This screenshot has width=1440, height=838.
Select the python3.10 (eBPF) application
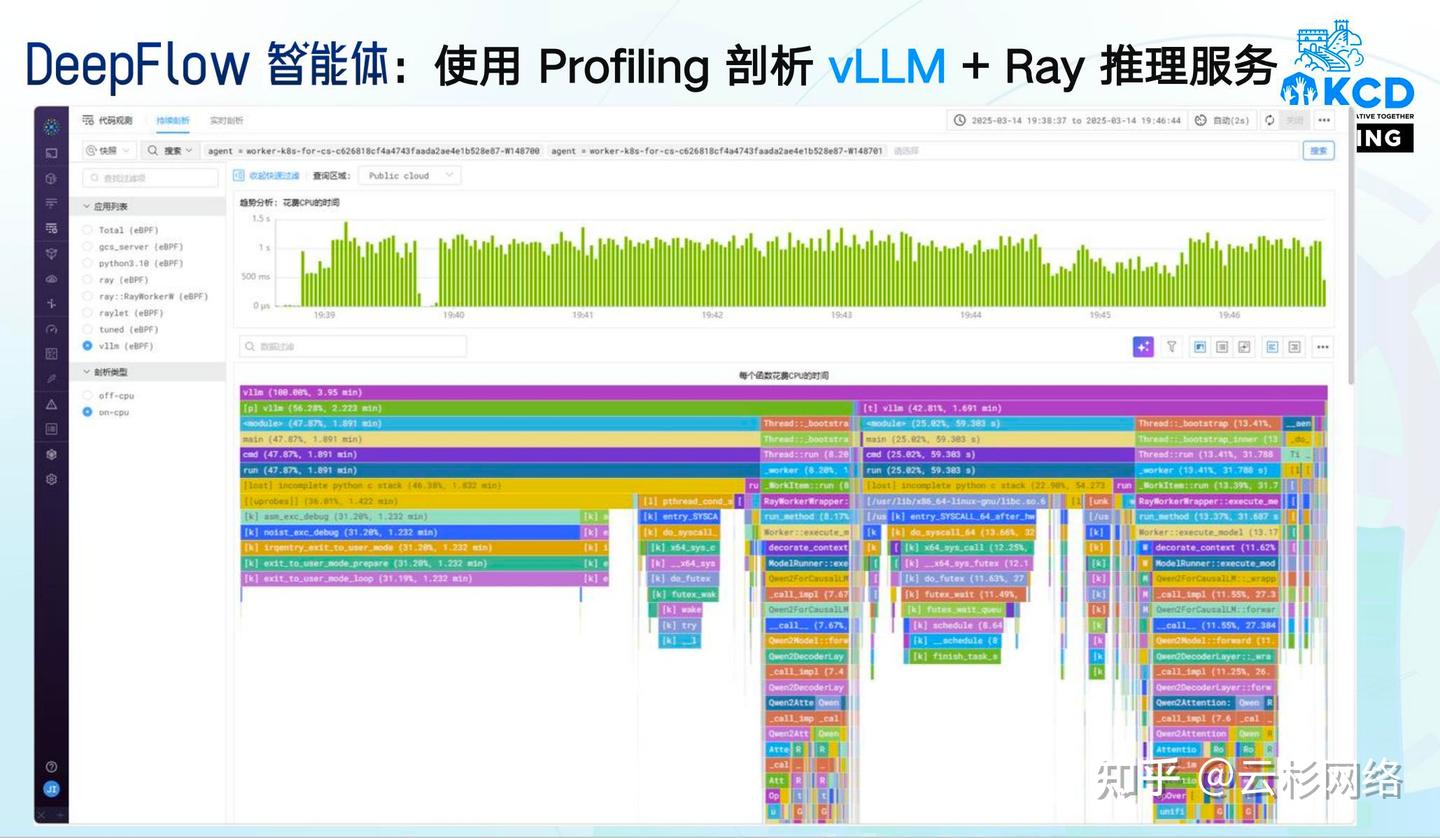tap(133, 263)
